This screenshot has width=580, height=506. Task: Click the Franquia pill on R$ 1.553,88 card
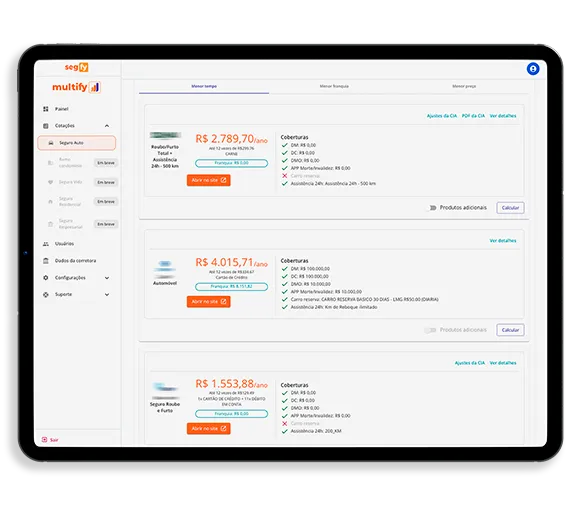pos(232,414)
